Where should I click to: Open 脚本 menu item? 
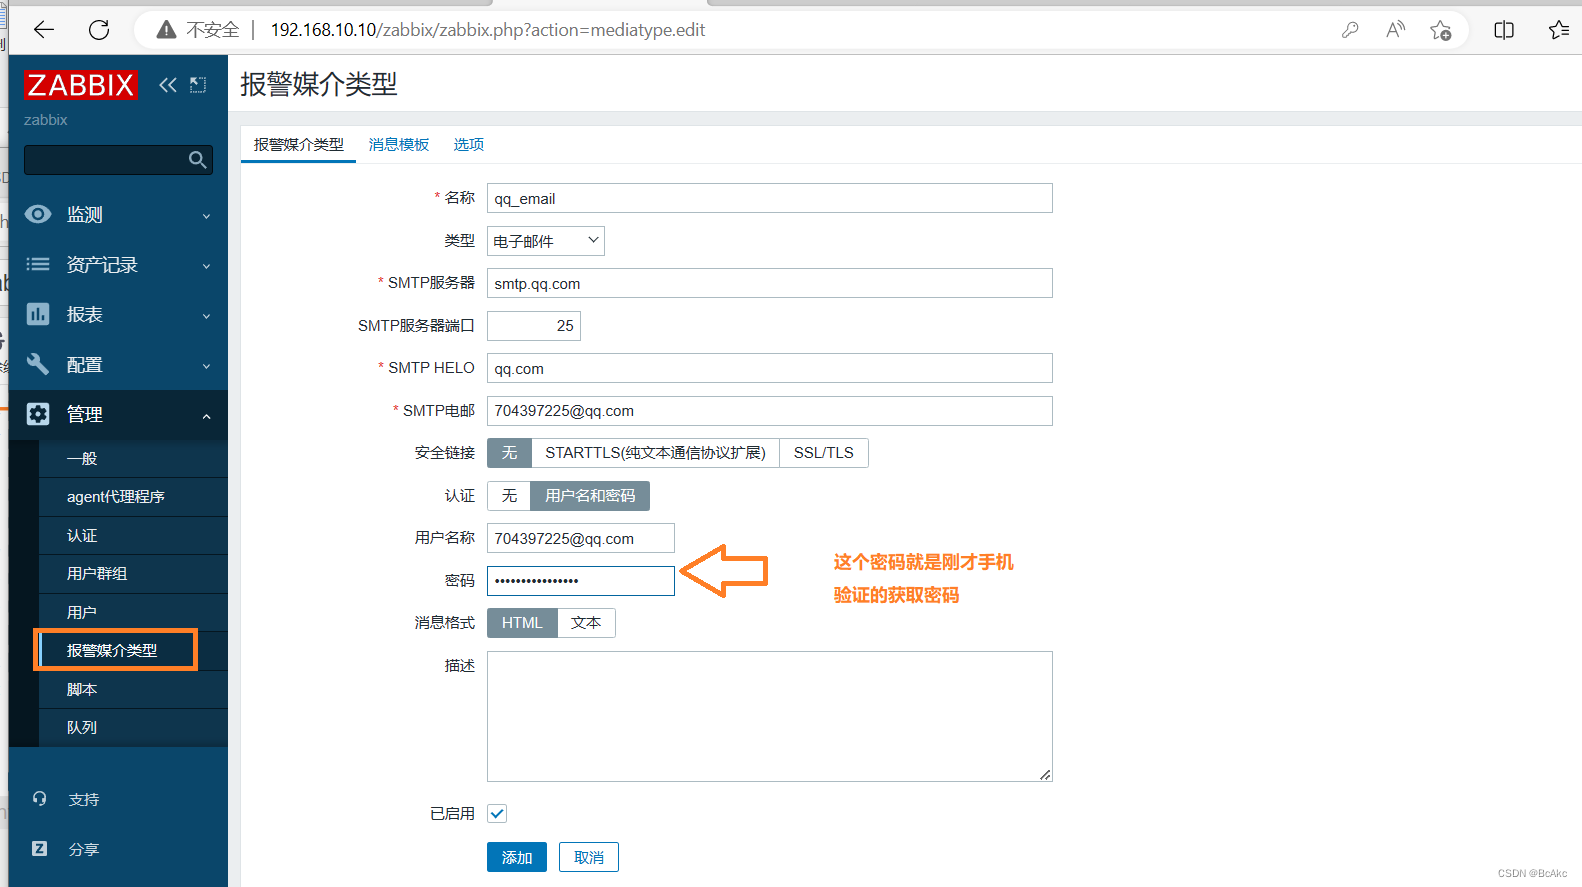(x=133, y=689)
